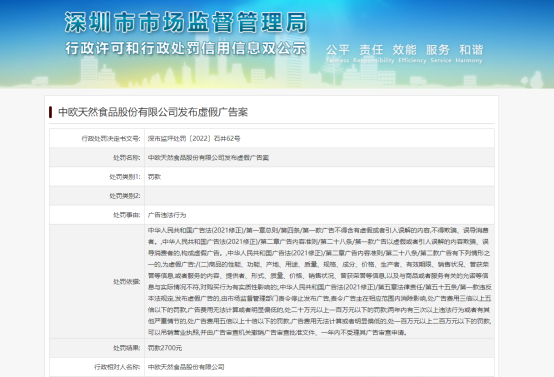Click the 深圳市市场监督管理局 header title
This screenshot has width=554, height=377.
[x=186, y=22]
